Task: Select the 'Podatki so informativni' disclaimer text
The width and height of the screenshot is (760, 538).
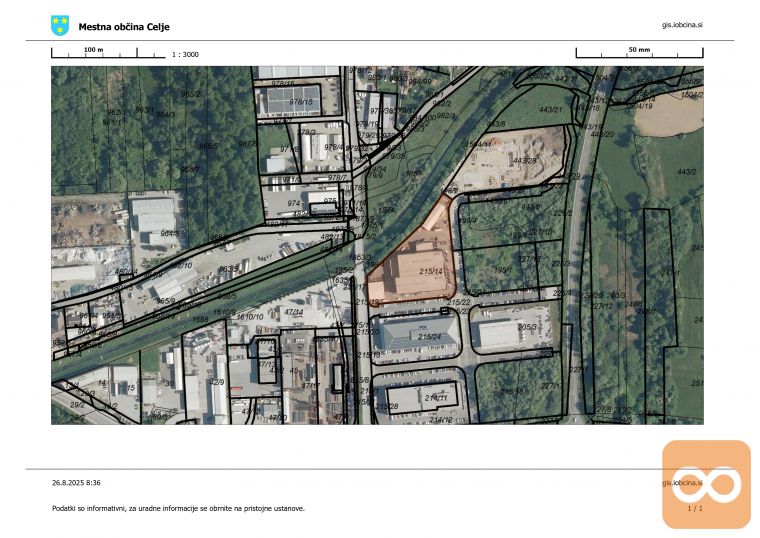Action: click(x=178, y=508)
